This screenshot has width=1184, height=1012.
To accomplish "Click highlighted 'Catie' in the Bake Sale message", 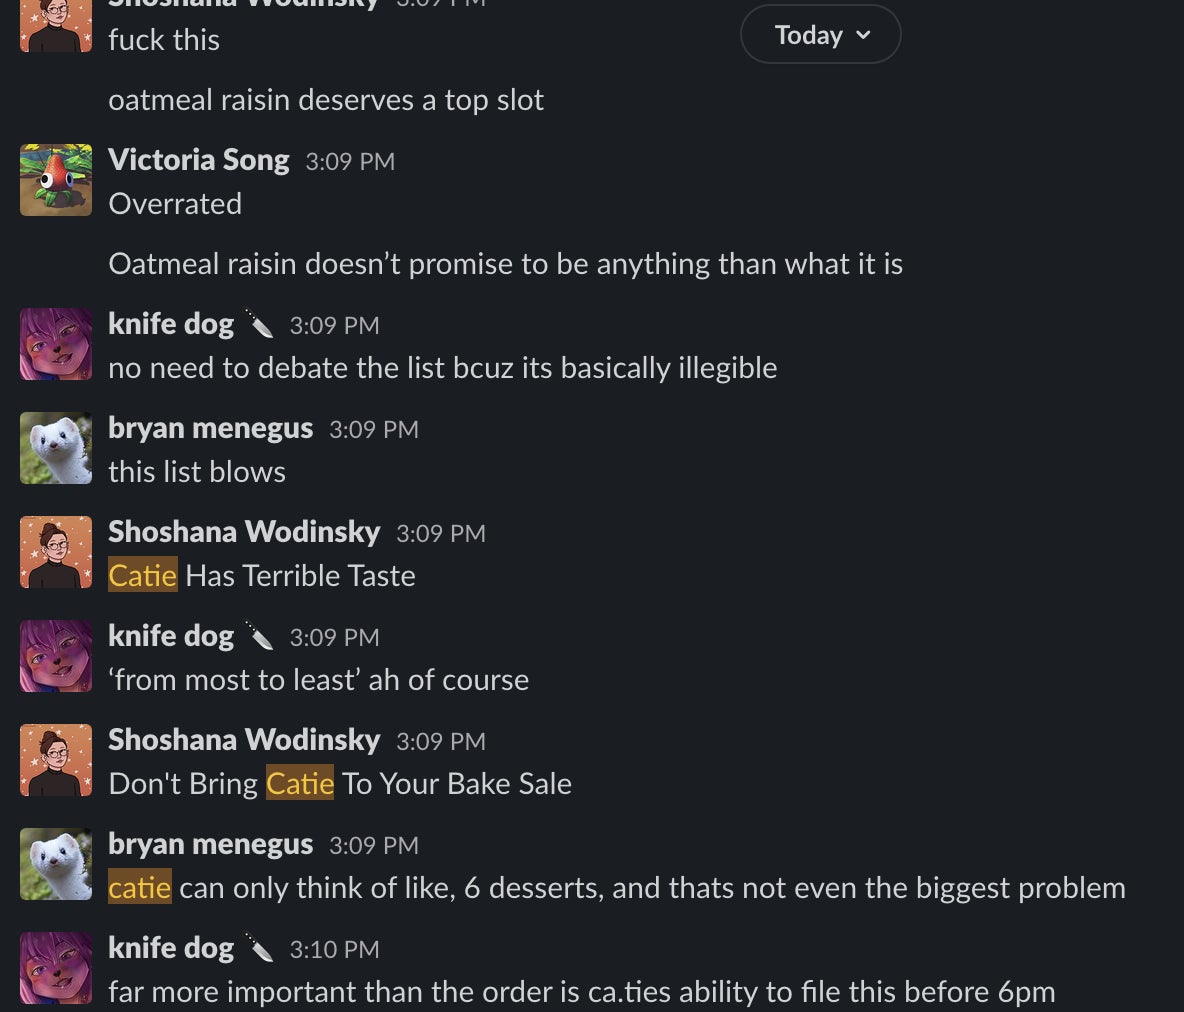I will [299, 784].
